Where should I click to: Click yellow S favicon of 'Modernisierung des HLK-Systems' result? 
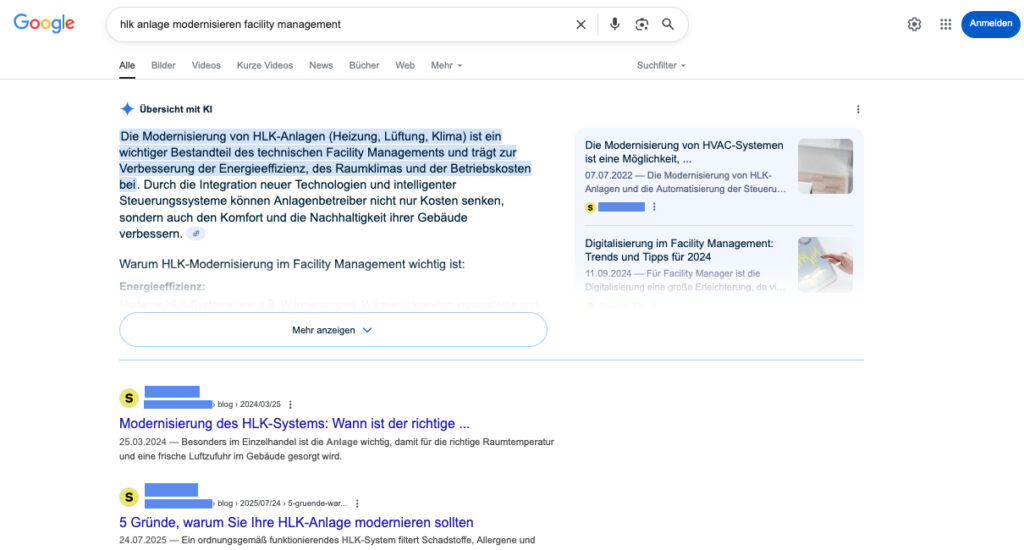pyautogui.click(x=129, y=397)
